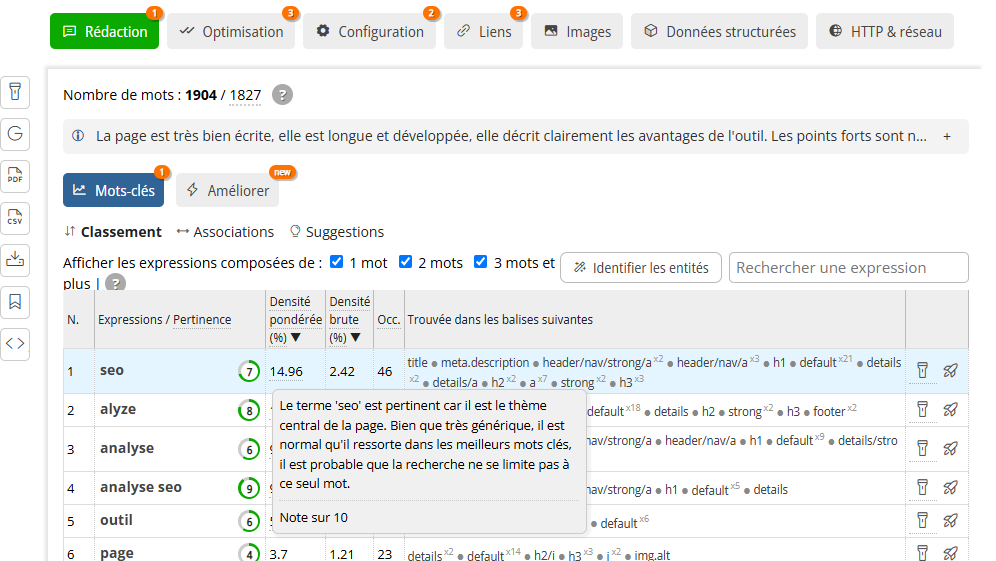The height and width of the screenshot is (561, 996).
Task: Delete the 'page' row with trash icon
Action: [922, 553]
